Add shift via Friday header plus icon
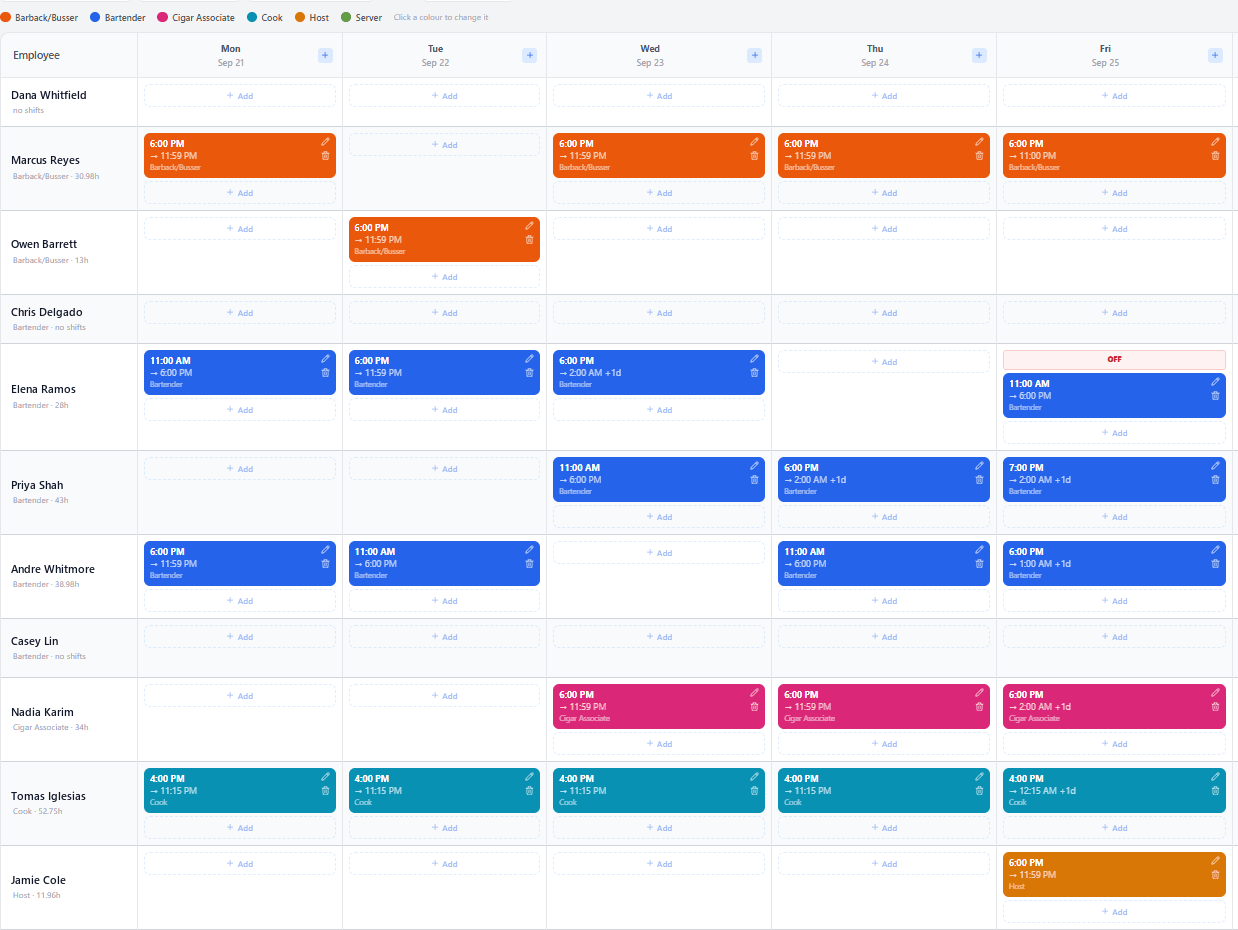The width and height of the screenshot is (1238, 930). [x=1215, y=56]
